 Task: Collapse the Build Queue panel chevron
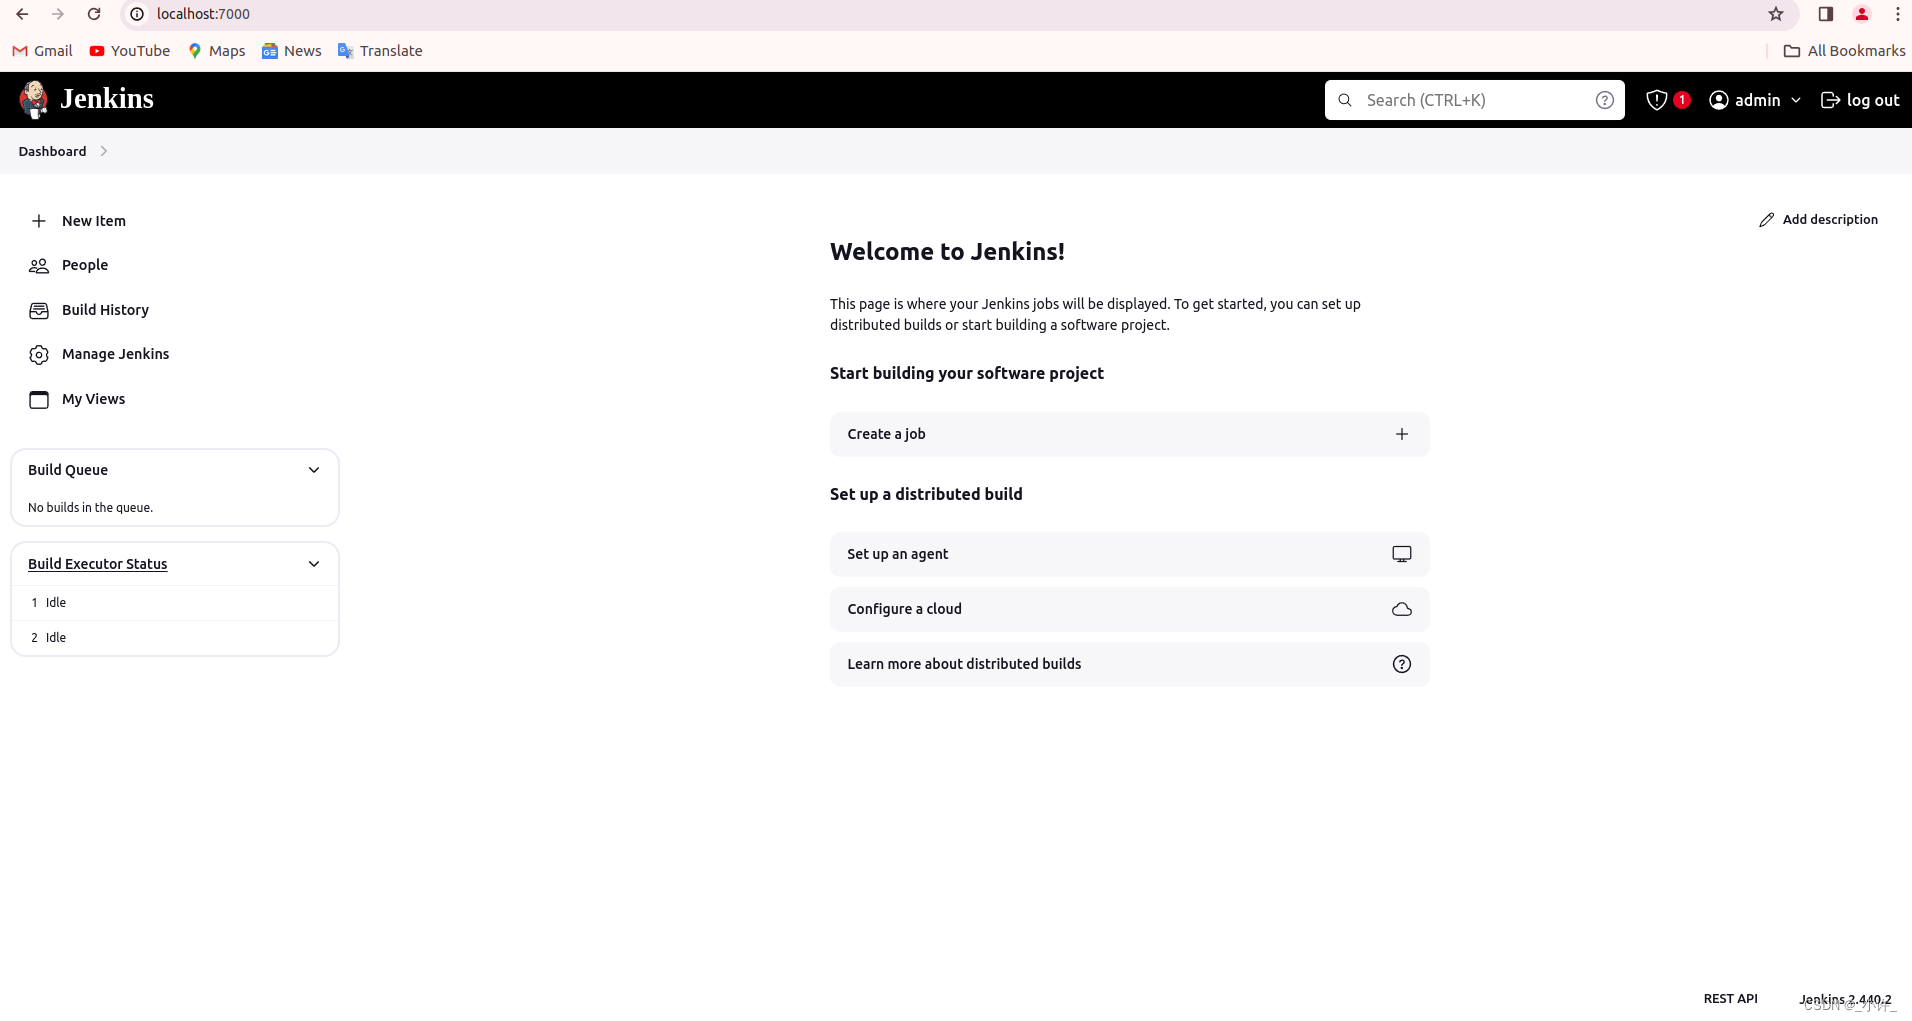click(314, 470)
